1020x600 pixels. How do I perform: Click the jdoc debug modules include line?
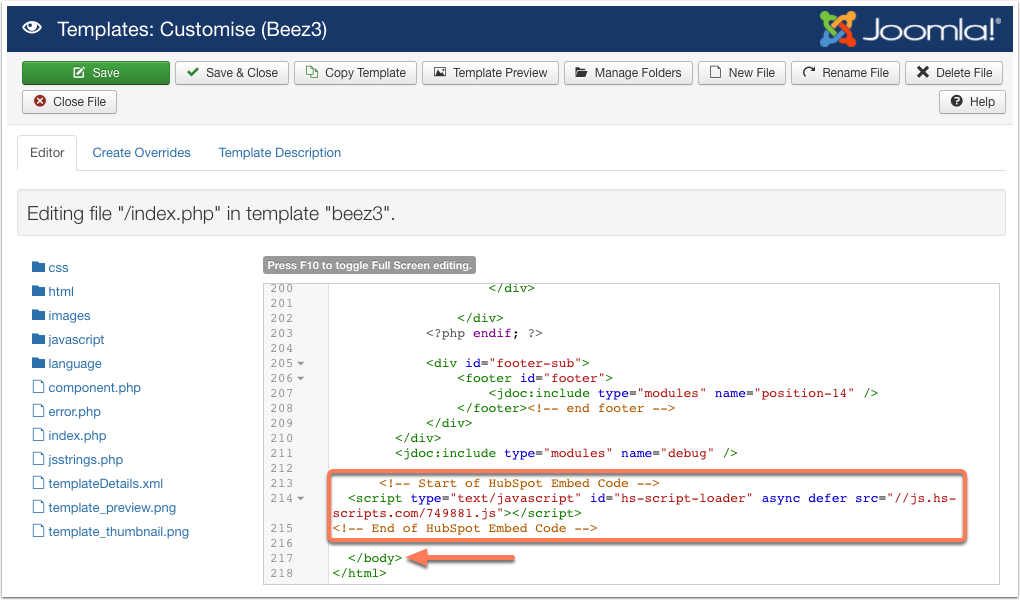566,454
